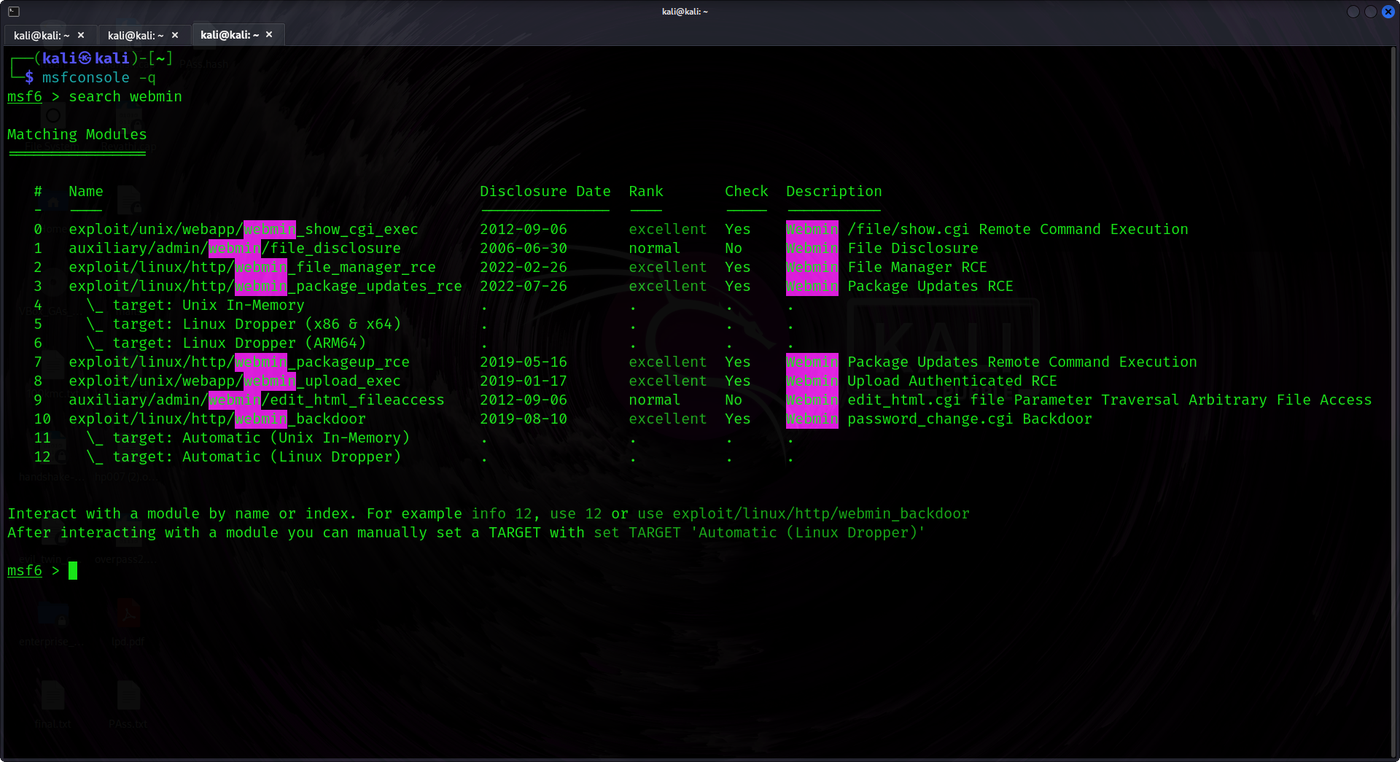Close the middle kali@kali terminal tab
Screen dimensions: 1400x762
[174, 35]
